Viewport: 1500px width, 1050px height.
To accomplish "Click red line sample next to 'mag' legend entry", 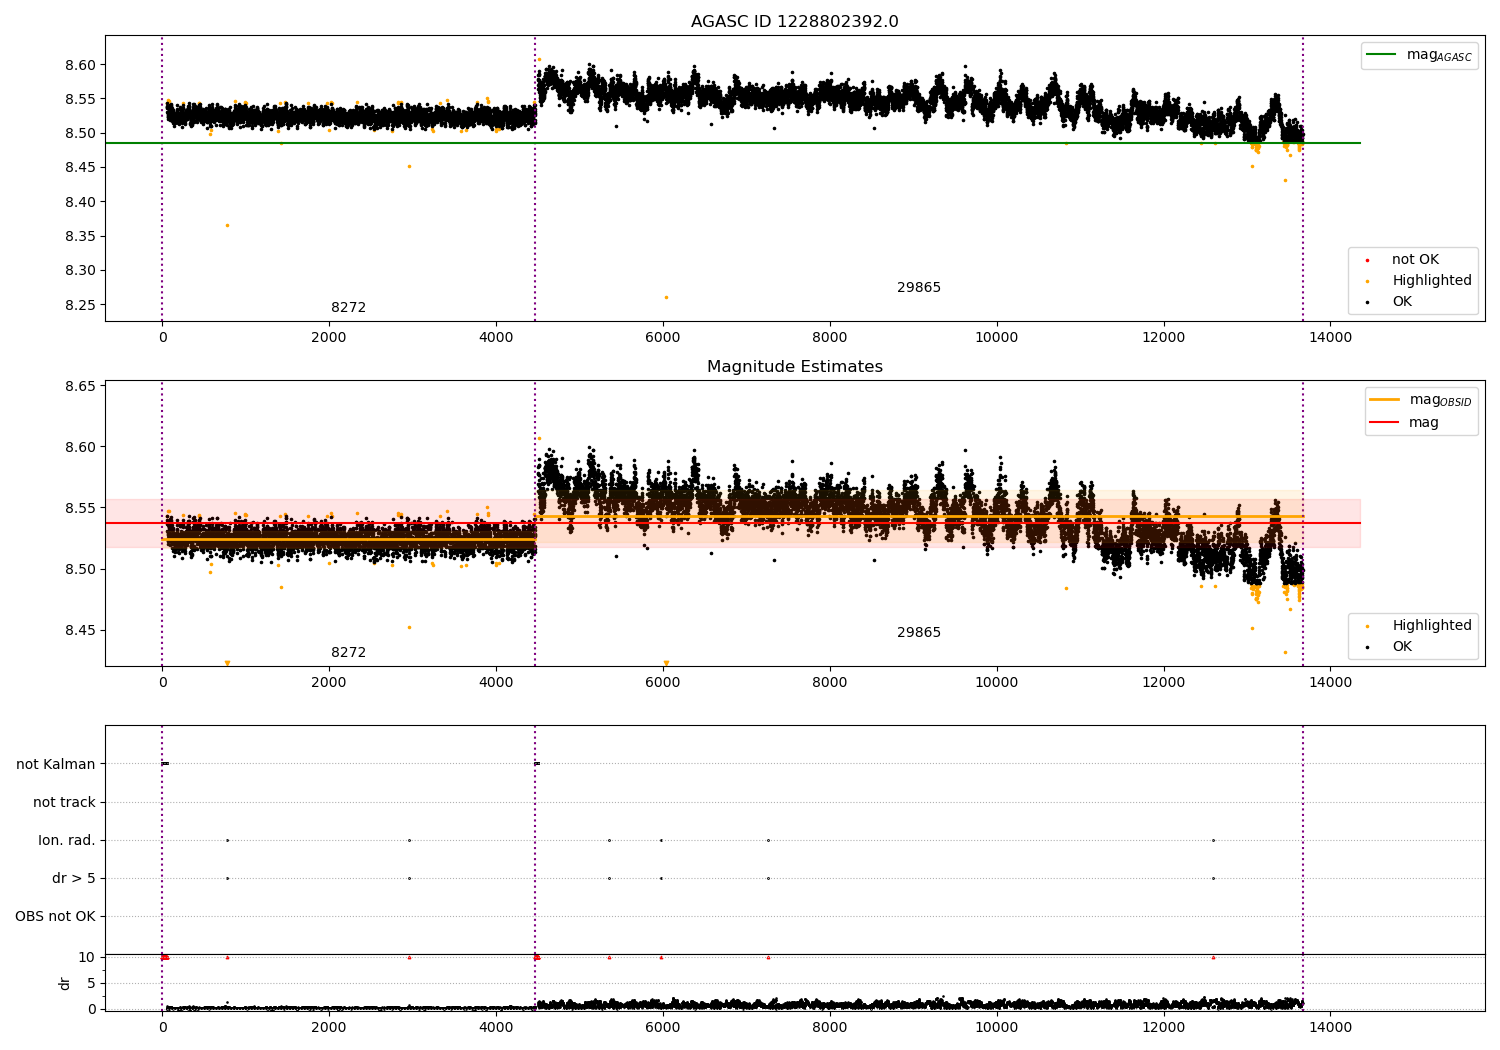I will click(x=1385, y=423).
